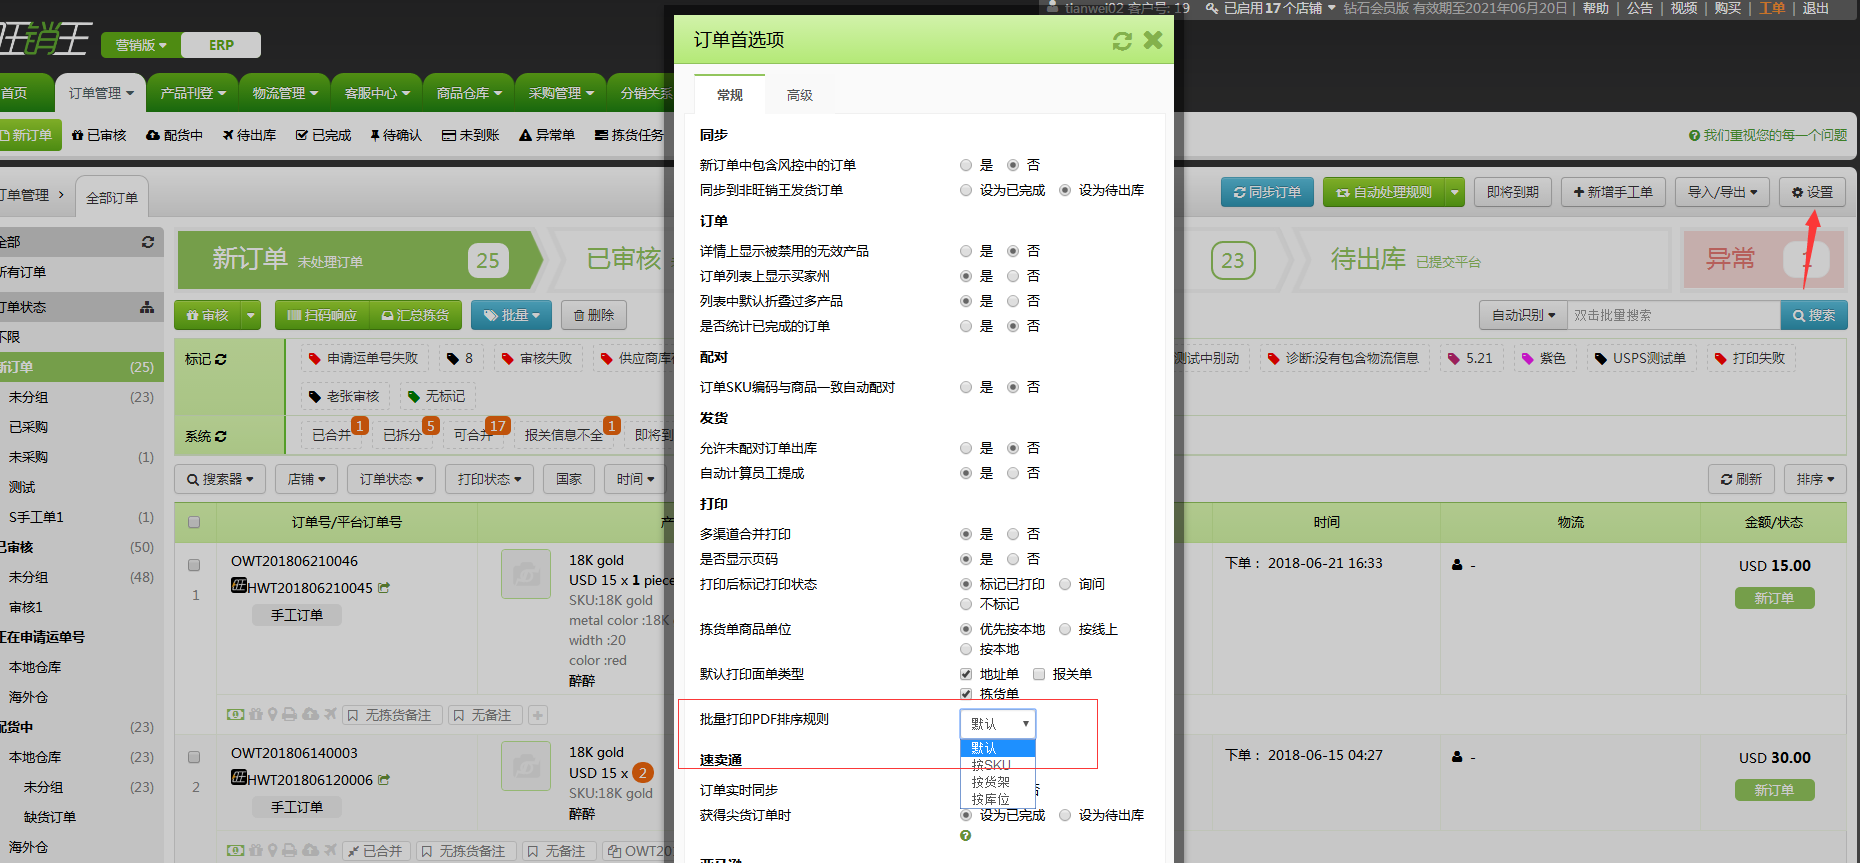Expand the 自动处理规则 dropdown arrow
Viewport: 1860px width, 863px height.
1455,192
